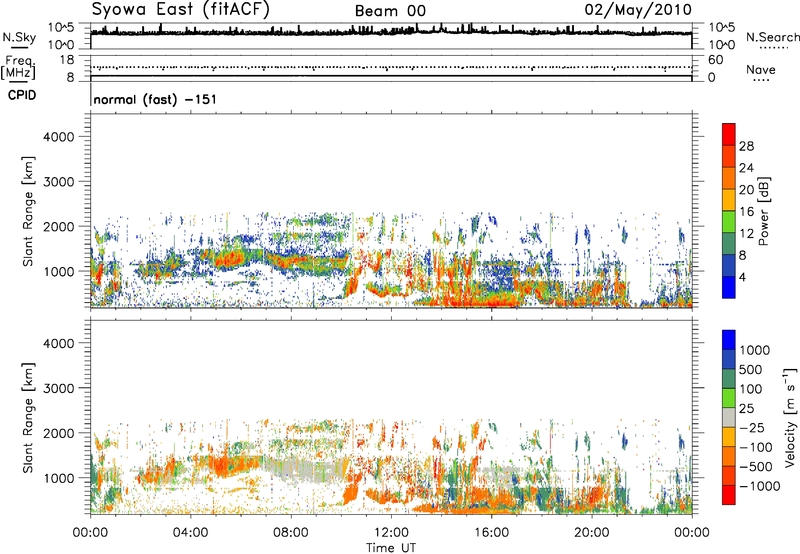
Task: Click the date "02/May/2010"
Action: coord(638,10)
